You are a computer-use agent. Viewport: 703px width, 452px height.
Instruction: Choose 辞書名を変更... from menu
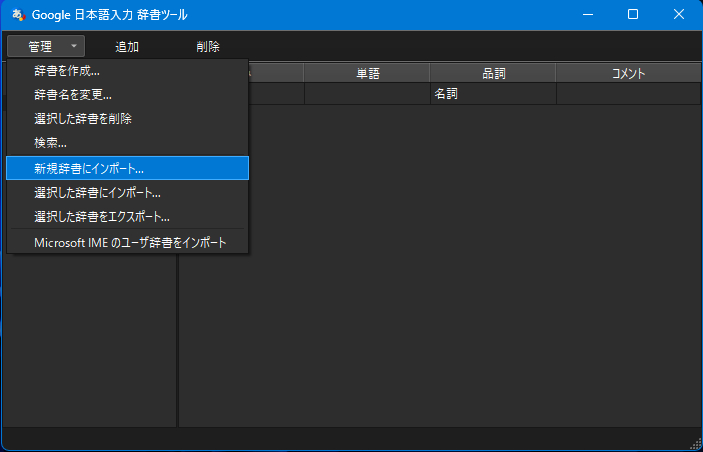pyautogui.click(x=127, y=95)
